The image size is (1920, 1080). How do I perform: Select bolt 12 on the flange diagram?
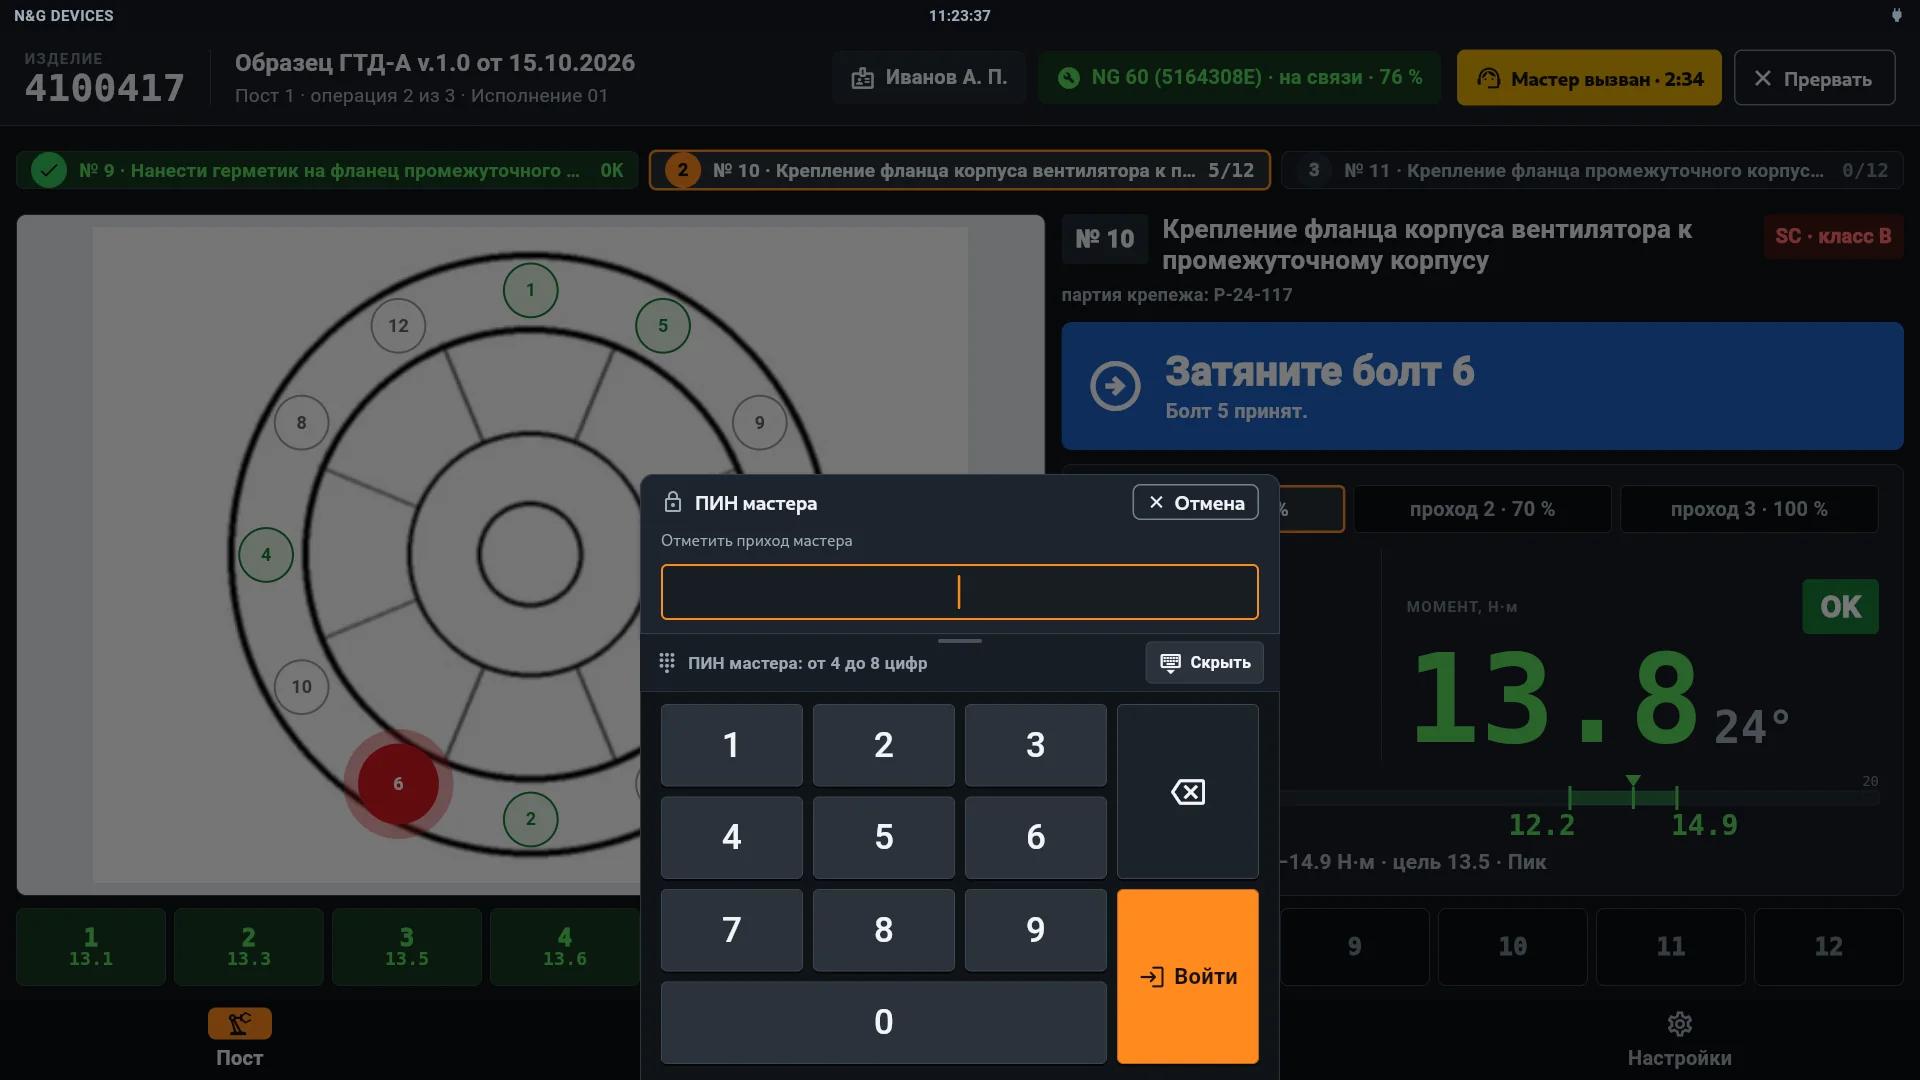(x=398, y=325)
